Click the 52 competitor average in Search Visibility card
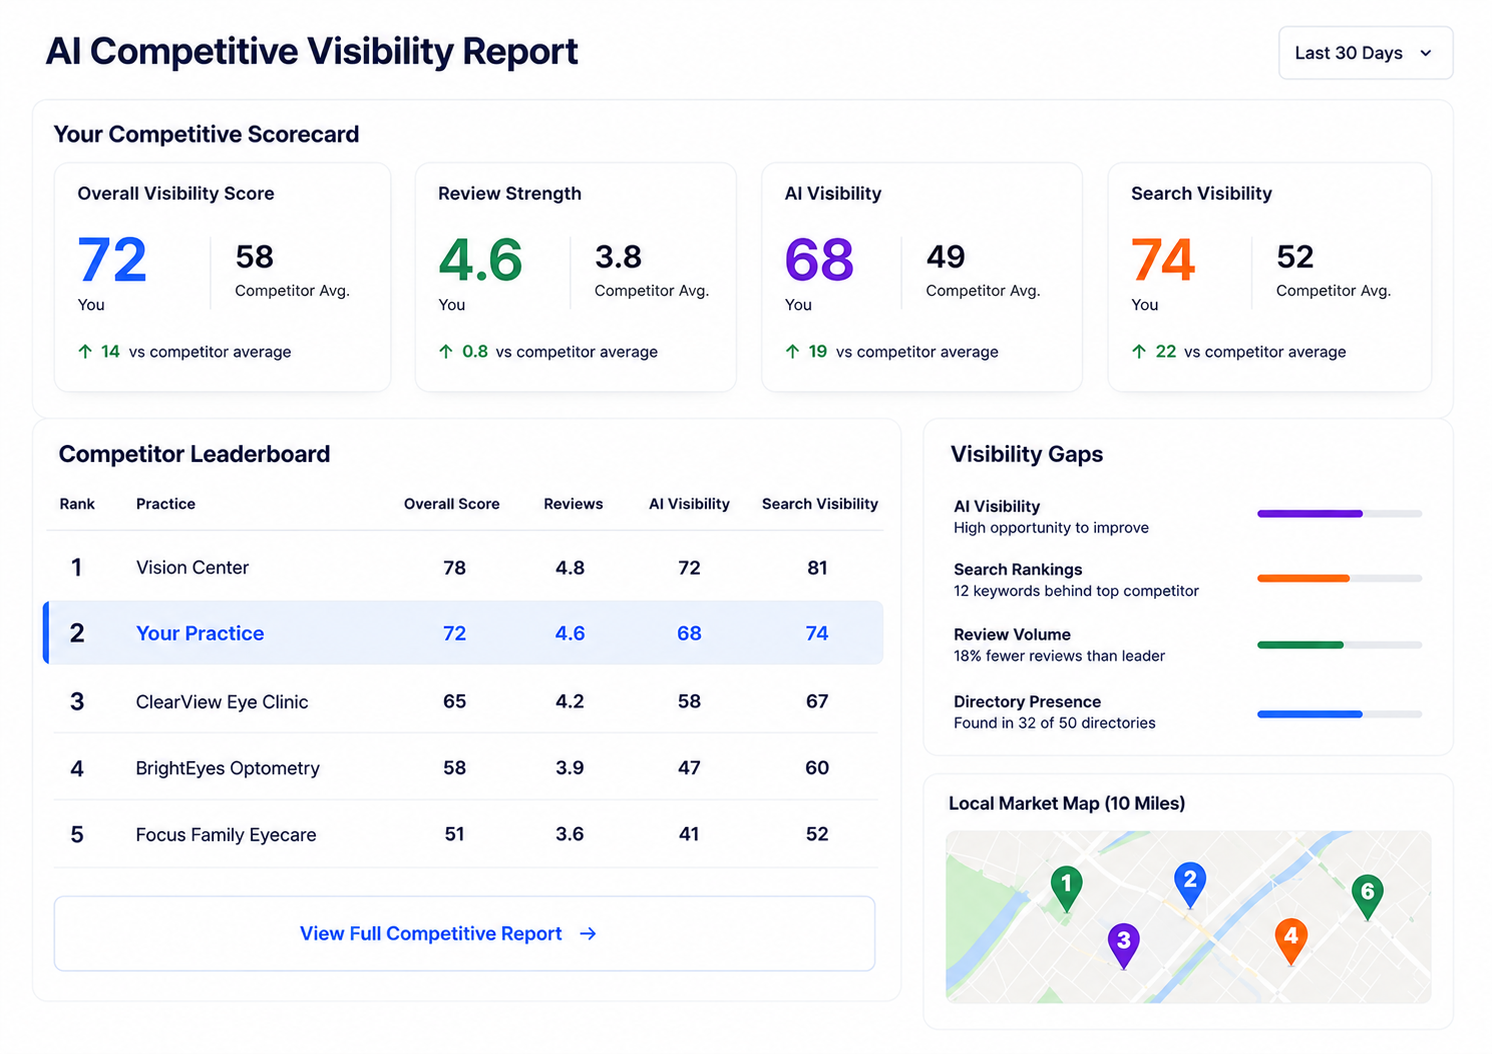This screenshot has height=1054, width=1492. pyautogui.click(x=1295, y=257)
